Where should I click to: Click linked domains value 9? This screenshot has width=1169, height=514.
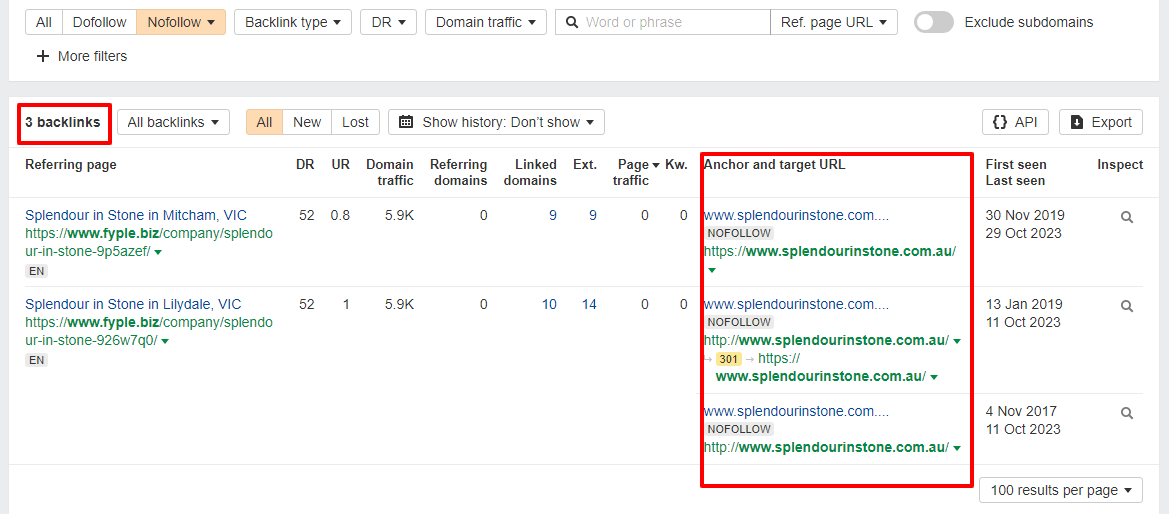pyautogui.click(x=552, y=216)
